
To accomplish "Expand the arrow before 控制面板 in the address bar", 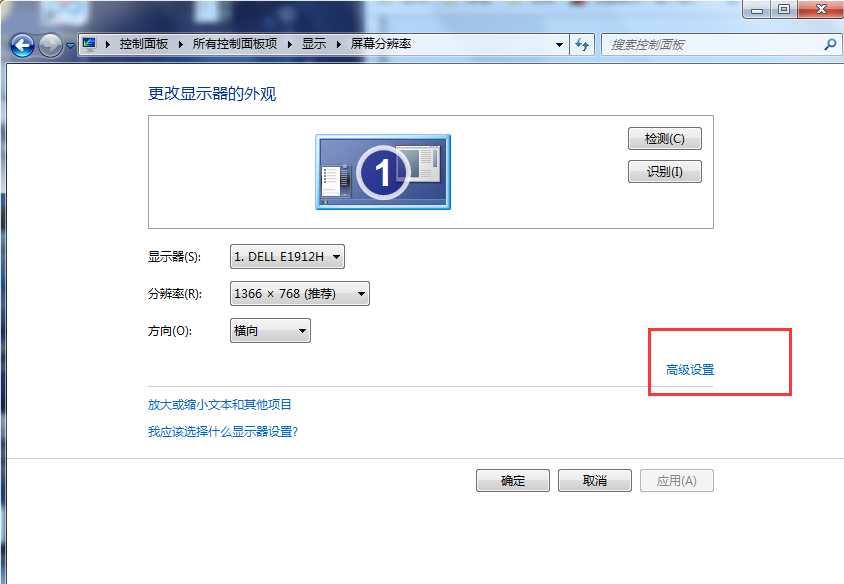I will 108,45.
